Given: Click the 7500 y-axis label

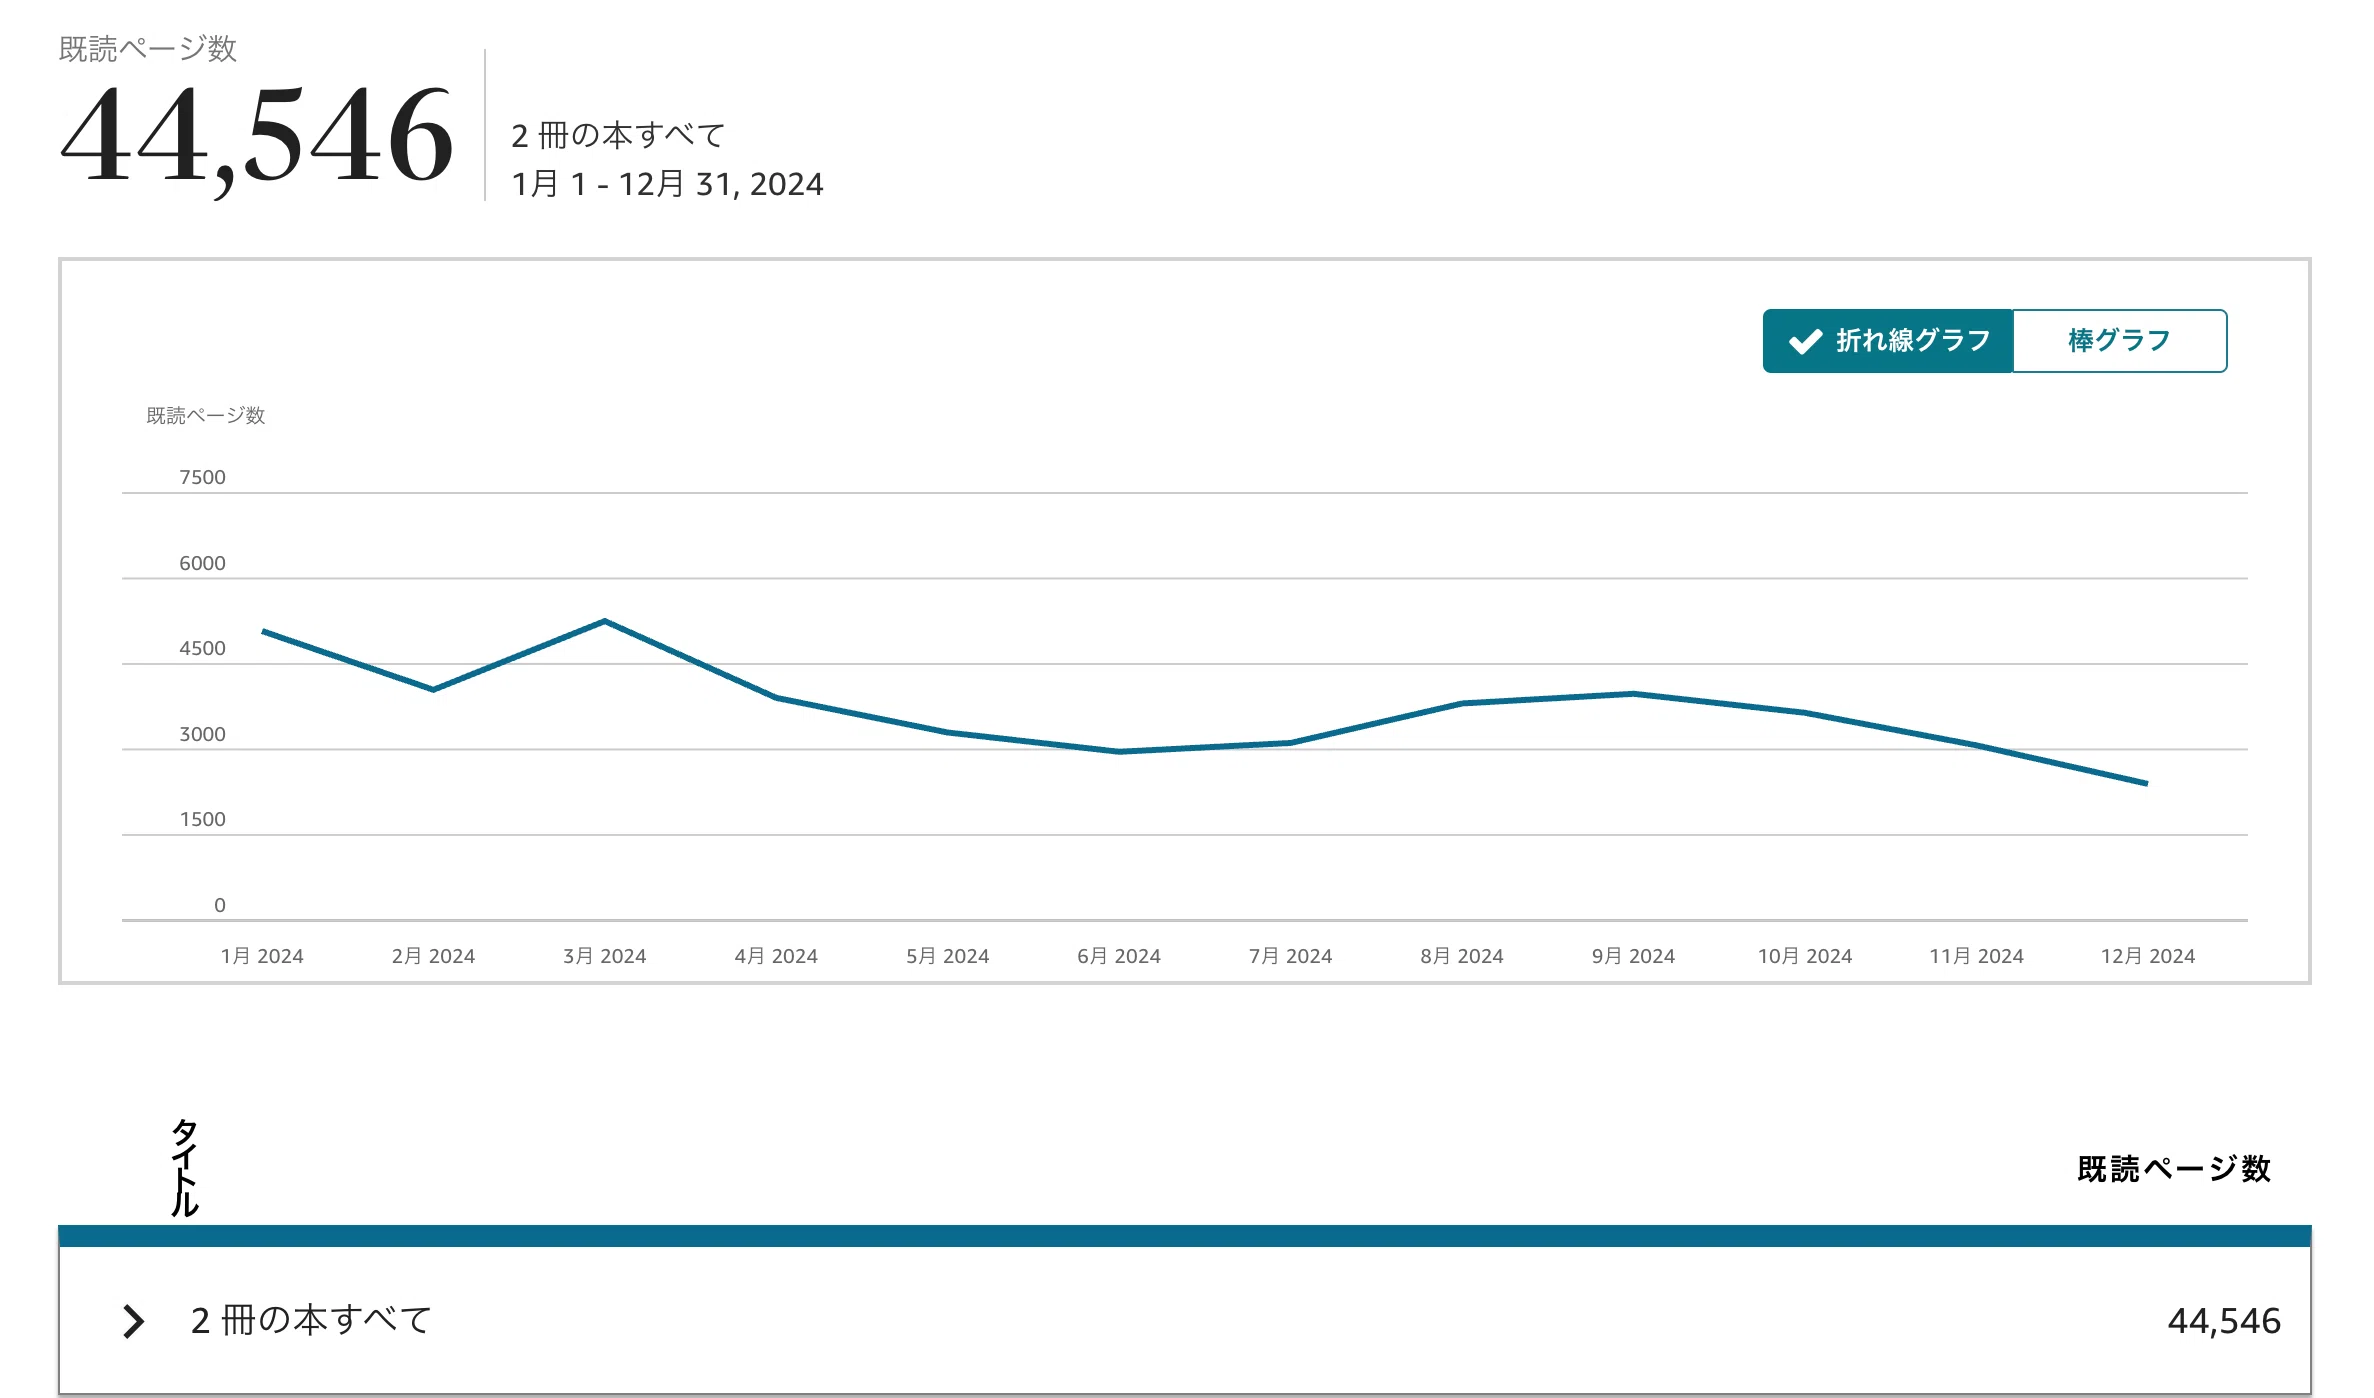Looking at the screenshot, I should [202, 477].
